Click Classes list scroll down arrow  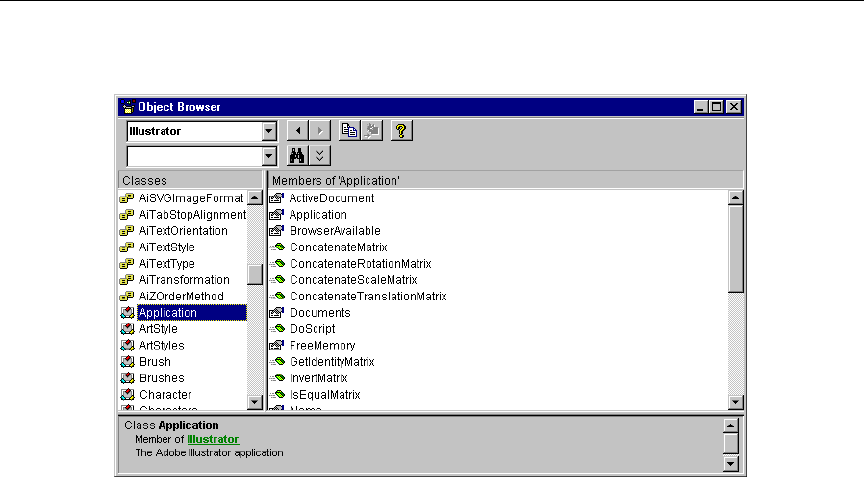(255, 402)
